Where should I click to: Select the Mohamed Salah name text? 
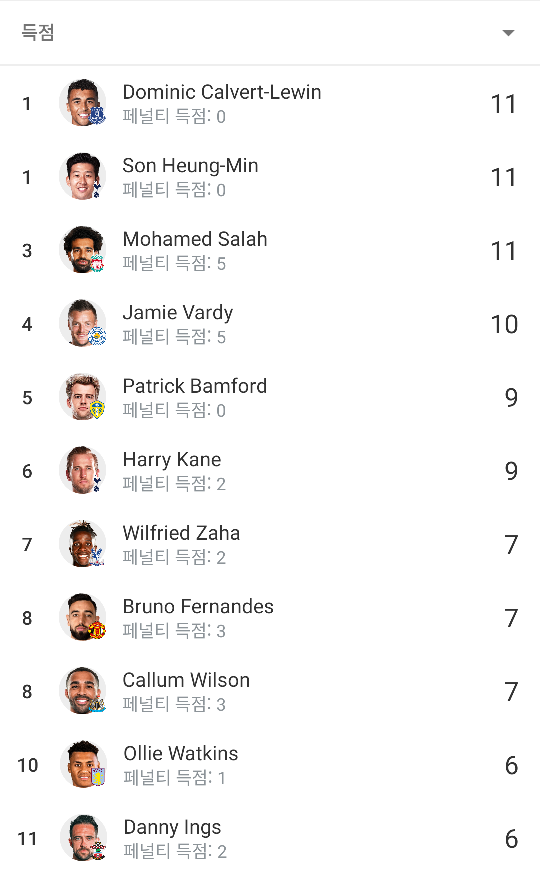(195, 239)
